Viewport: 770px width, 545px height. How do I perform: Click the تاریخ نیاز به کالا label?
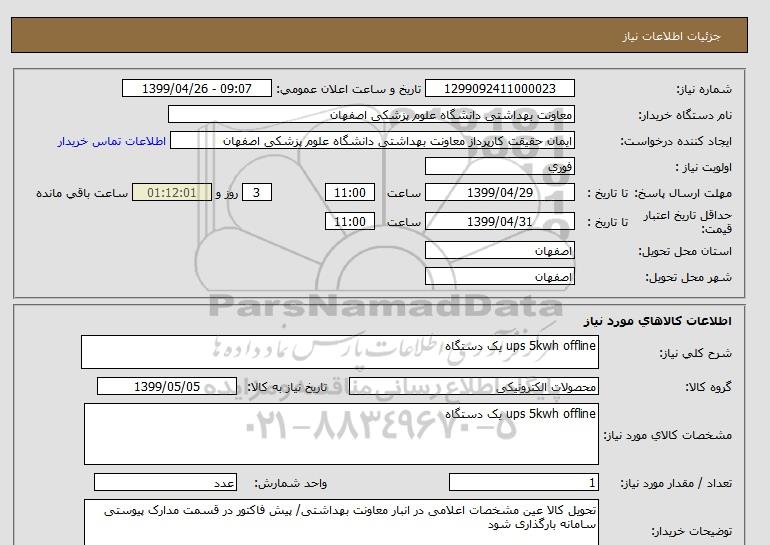point(287,387)
